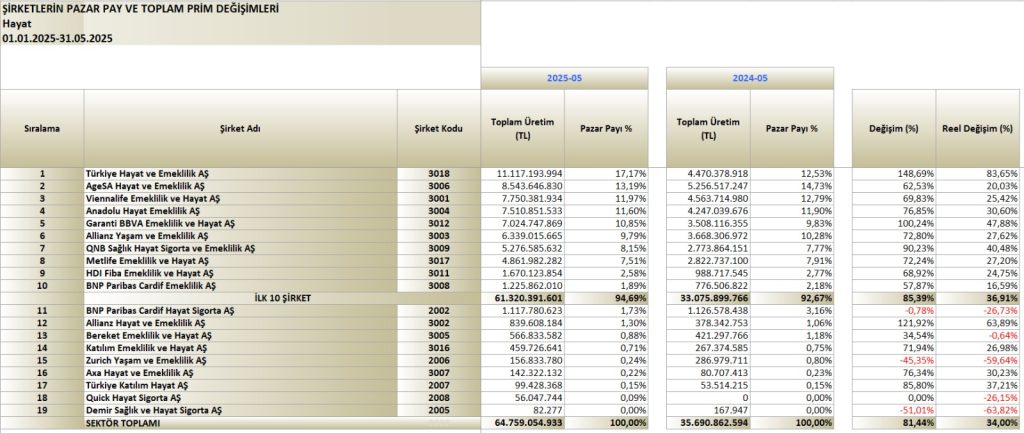
Task: Click the 2024 sector total 35.690.862.594
Action: [708, 423]
